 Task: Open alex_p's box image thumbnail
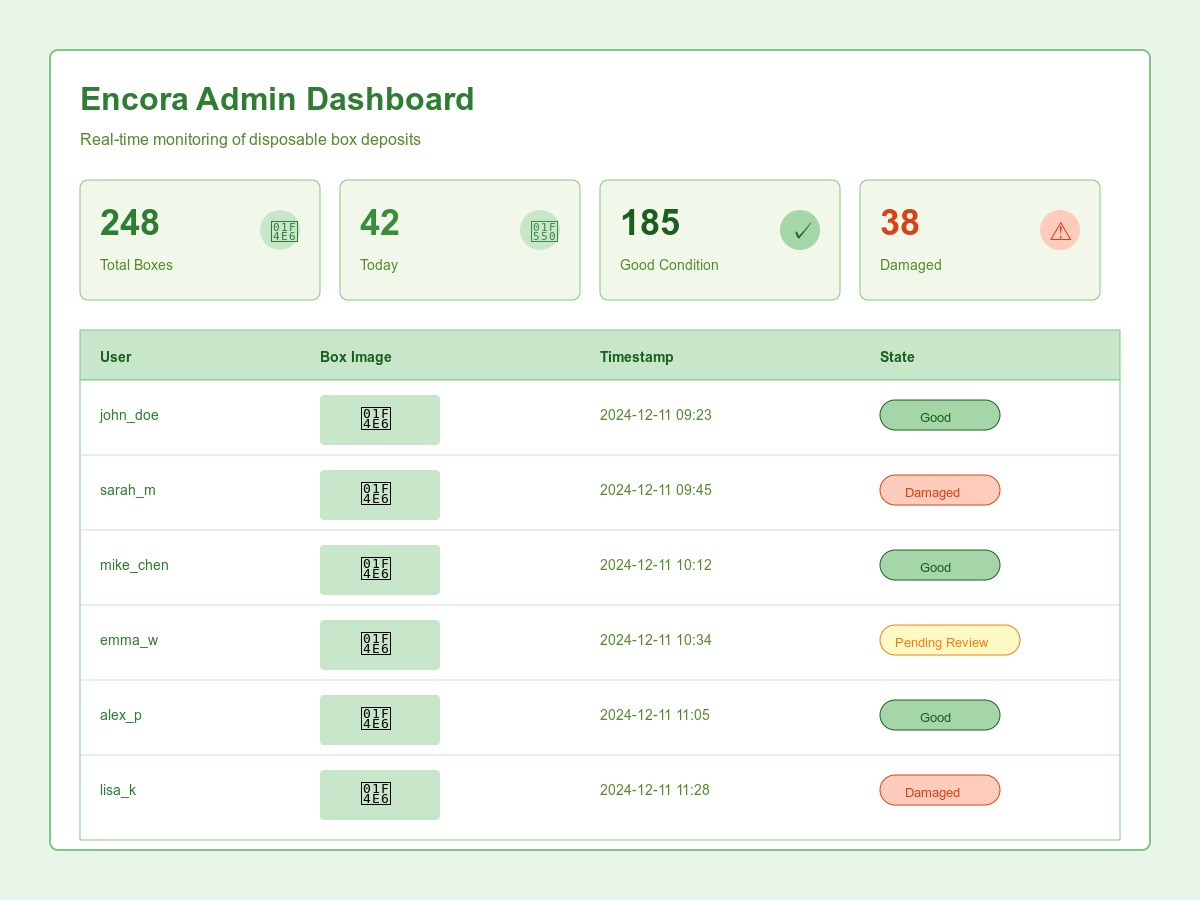(380, 720)
